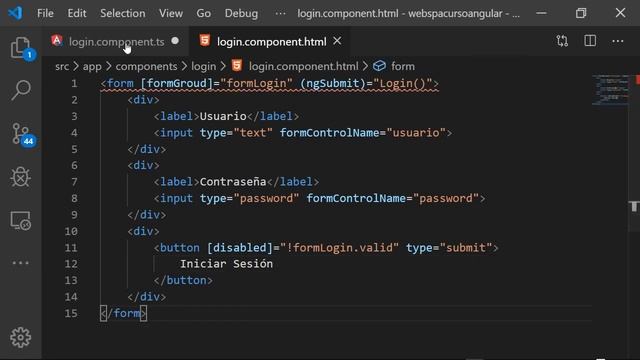Click line number 15 in gutter
Image resolution: width=640 pixels, height=360 pixels.
tap(71, 313)
